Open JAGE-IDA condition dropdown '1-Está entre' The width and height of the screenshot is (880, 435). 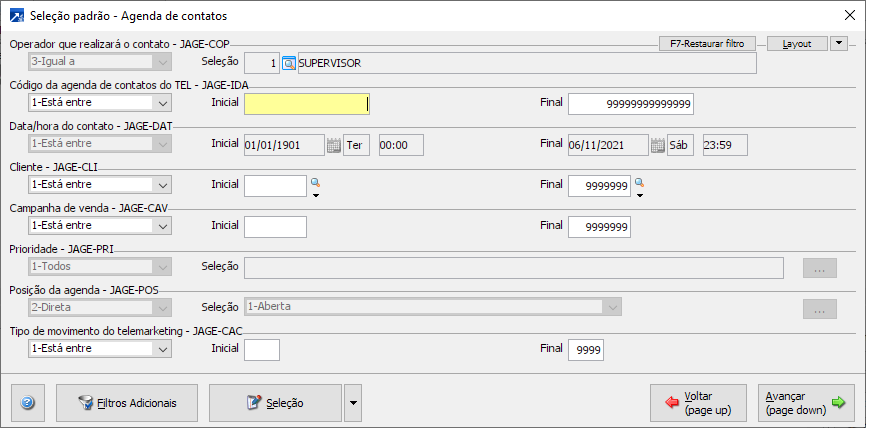100,103
